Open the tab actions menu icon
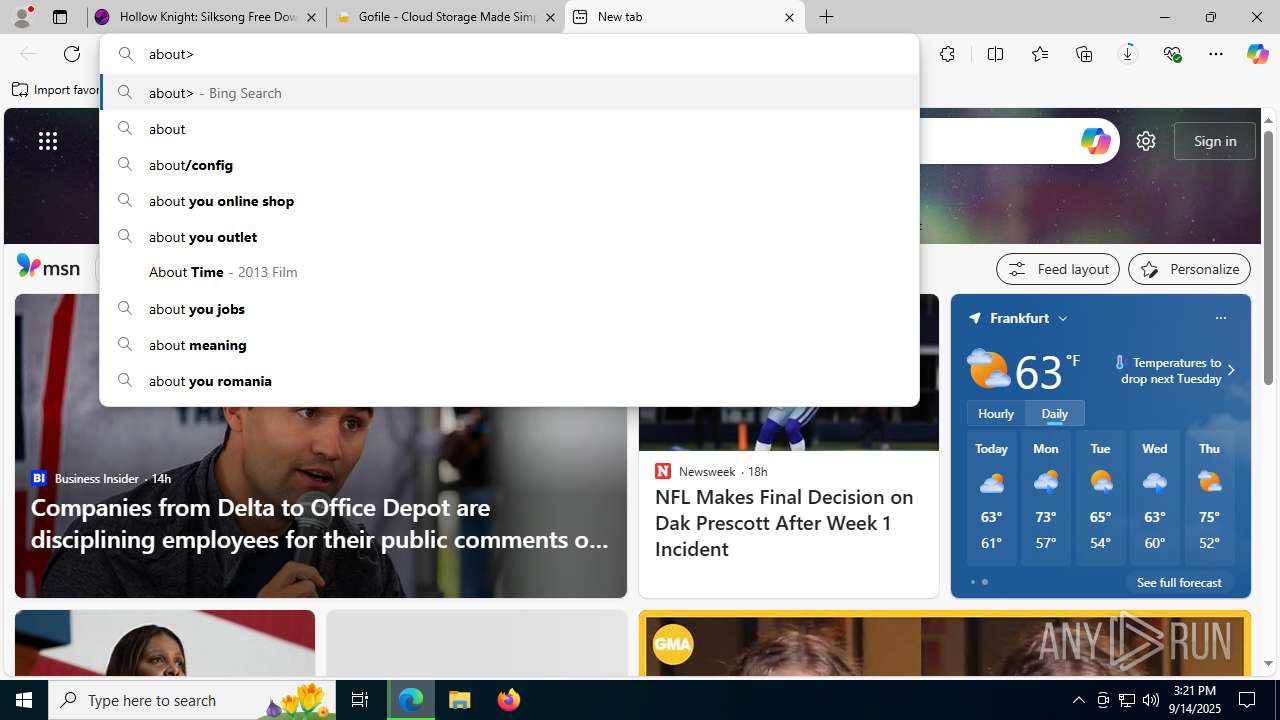This screenshot has height=720, width=1280. [60, 17]
